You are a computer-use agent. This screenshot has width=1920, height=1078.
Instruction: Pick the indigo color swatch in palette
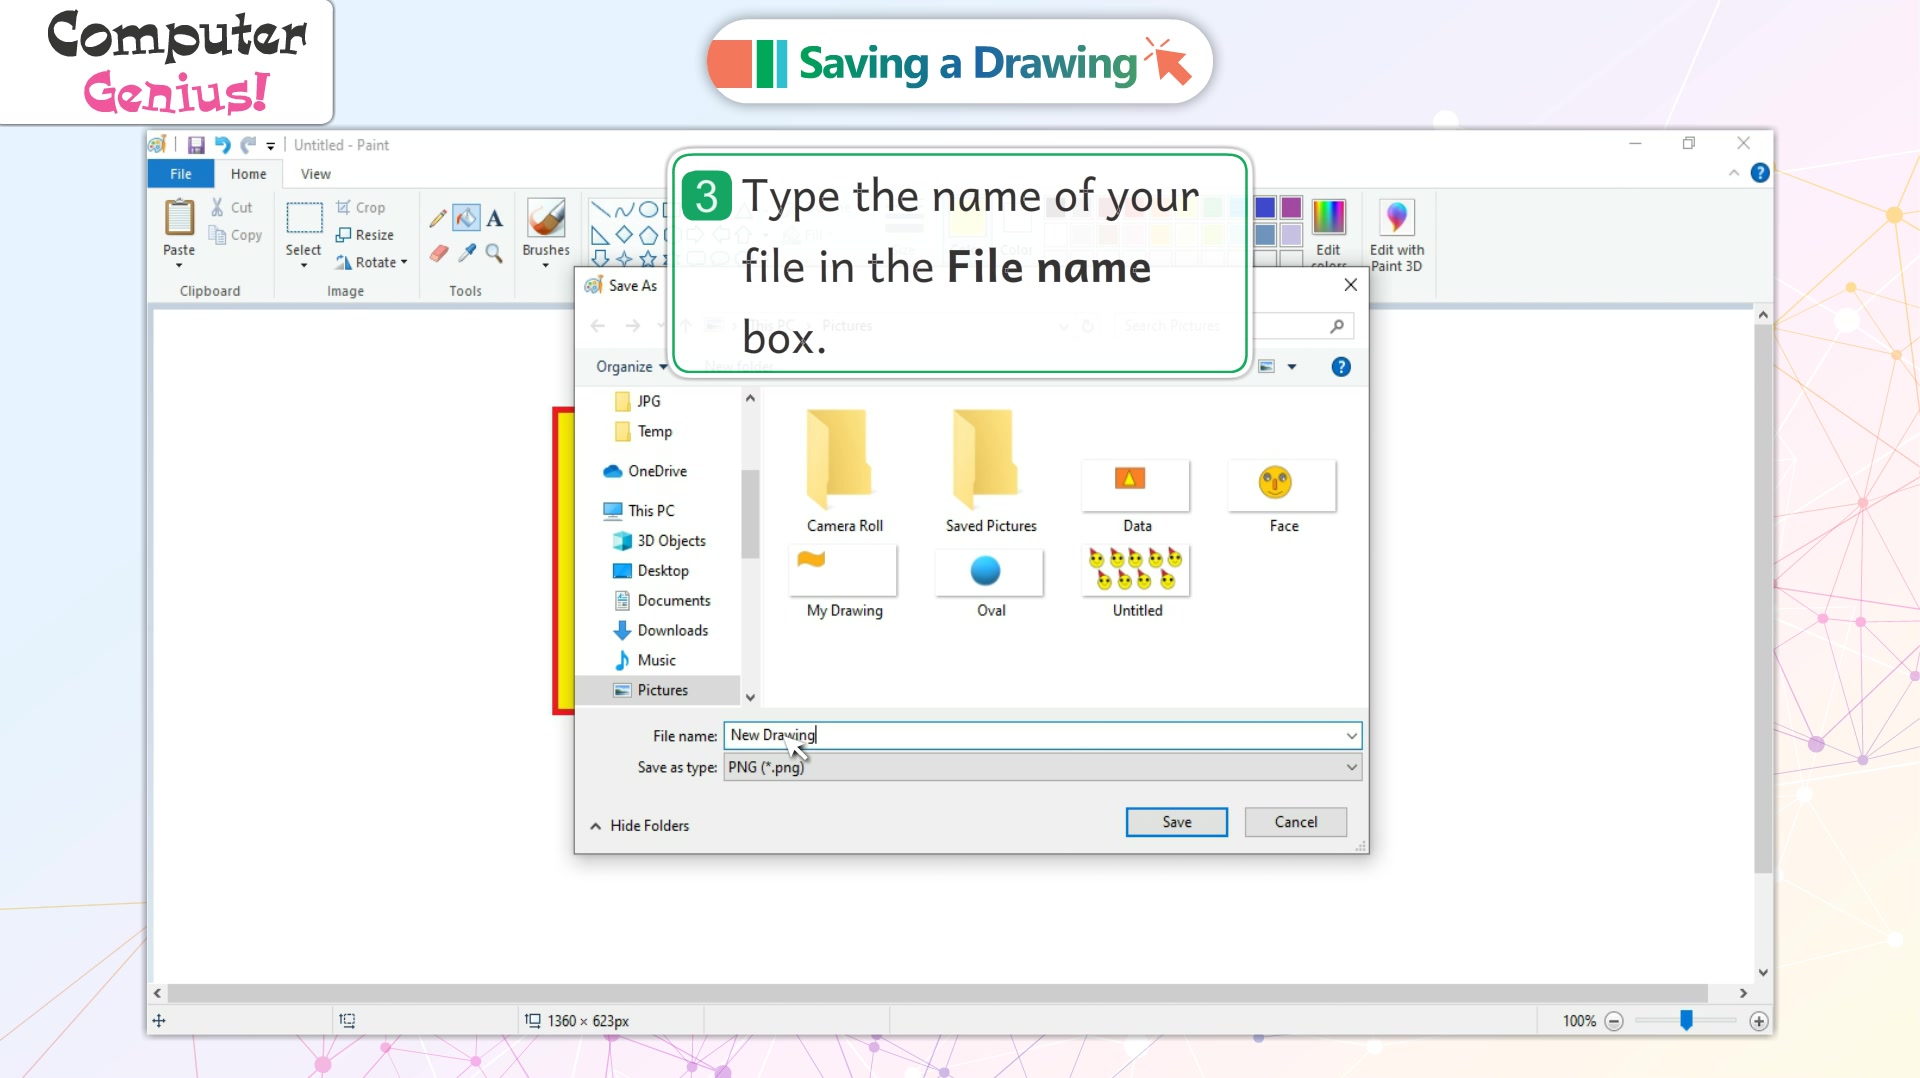click(x=1265, y=208)
